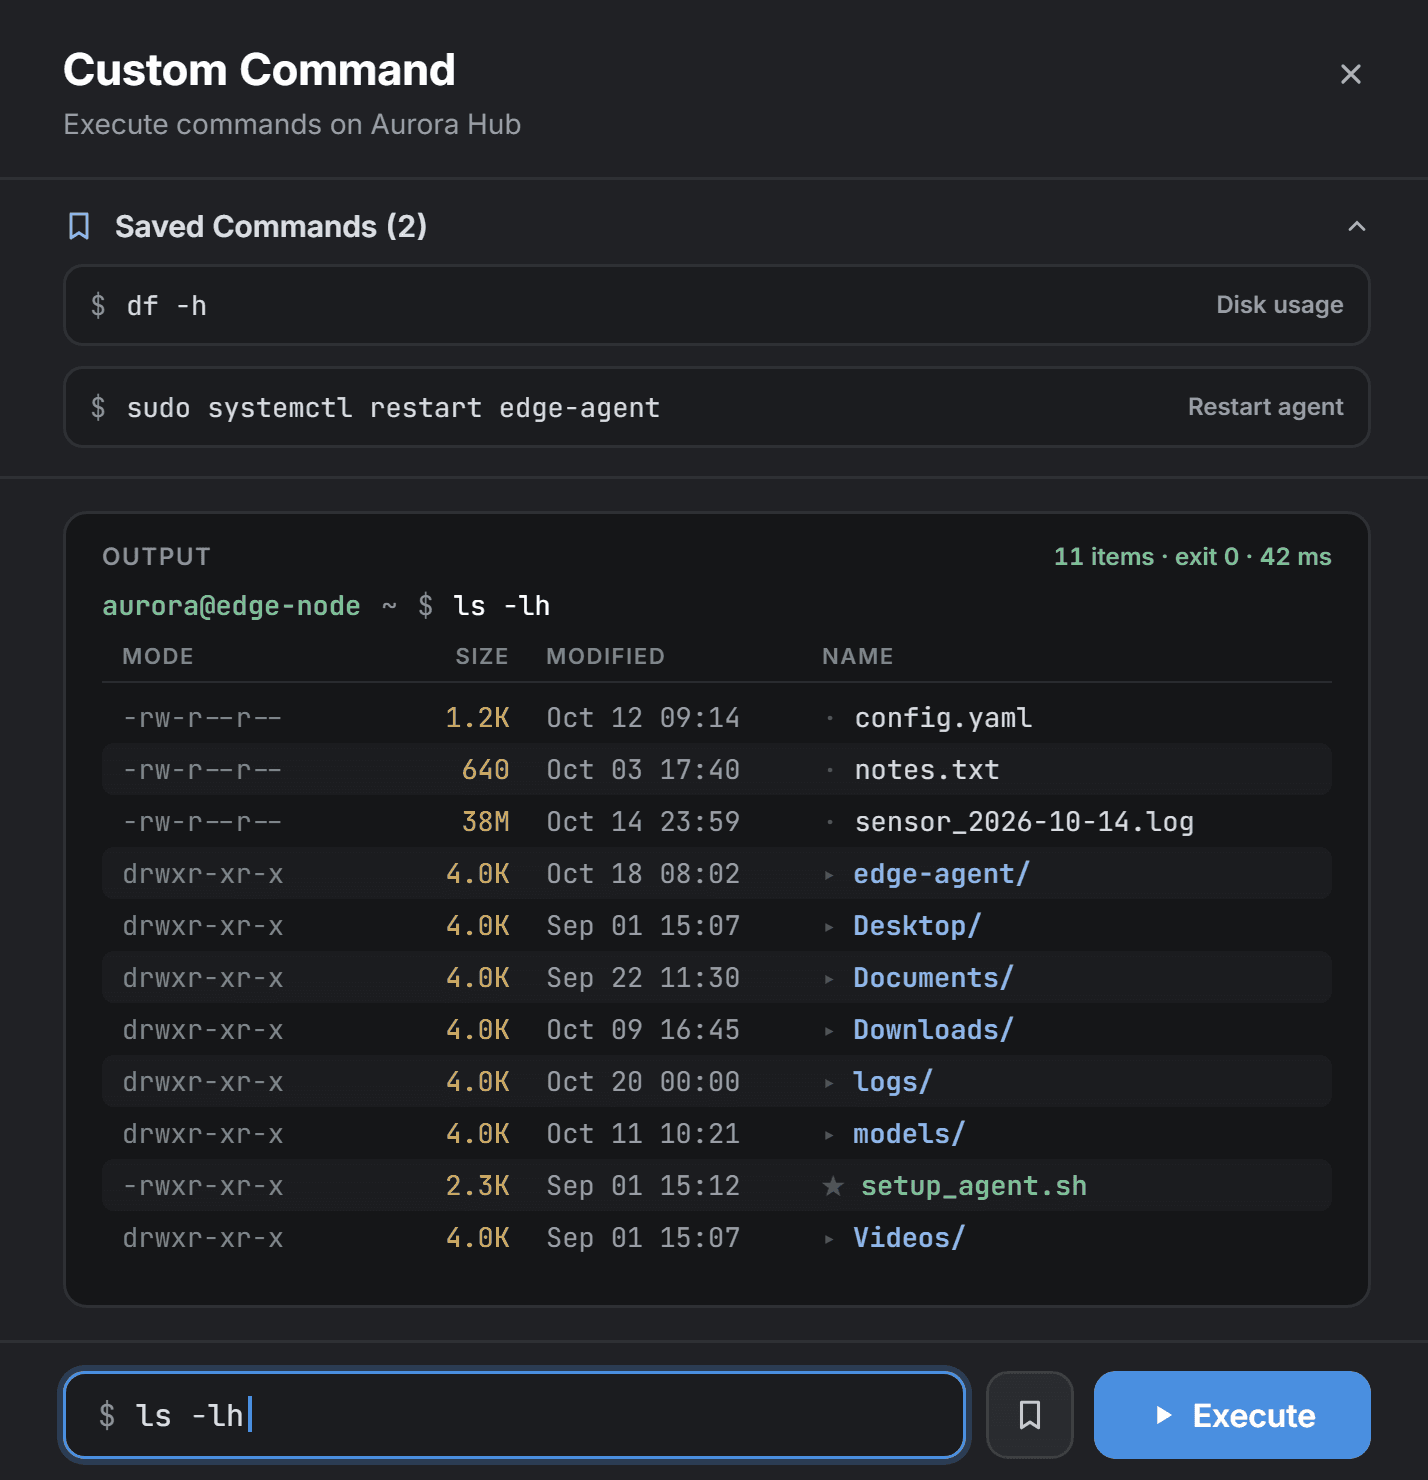This screenshot has height=1480, width=1428.
Task: Click the star icon beside setup_agent.sh
Action: [x=833, y=1186]
